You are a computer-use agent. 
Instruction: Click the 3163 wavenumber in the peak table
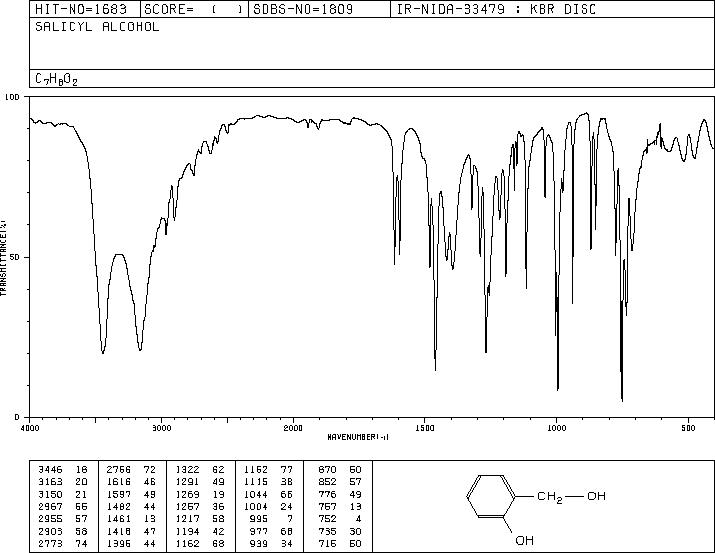[x=50, y=482]
